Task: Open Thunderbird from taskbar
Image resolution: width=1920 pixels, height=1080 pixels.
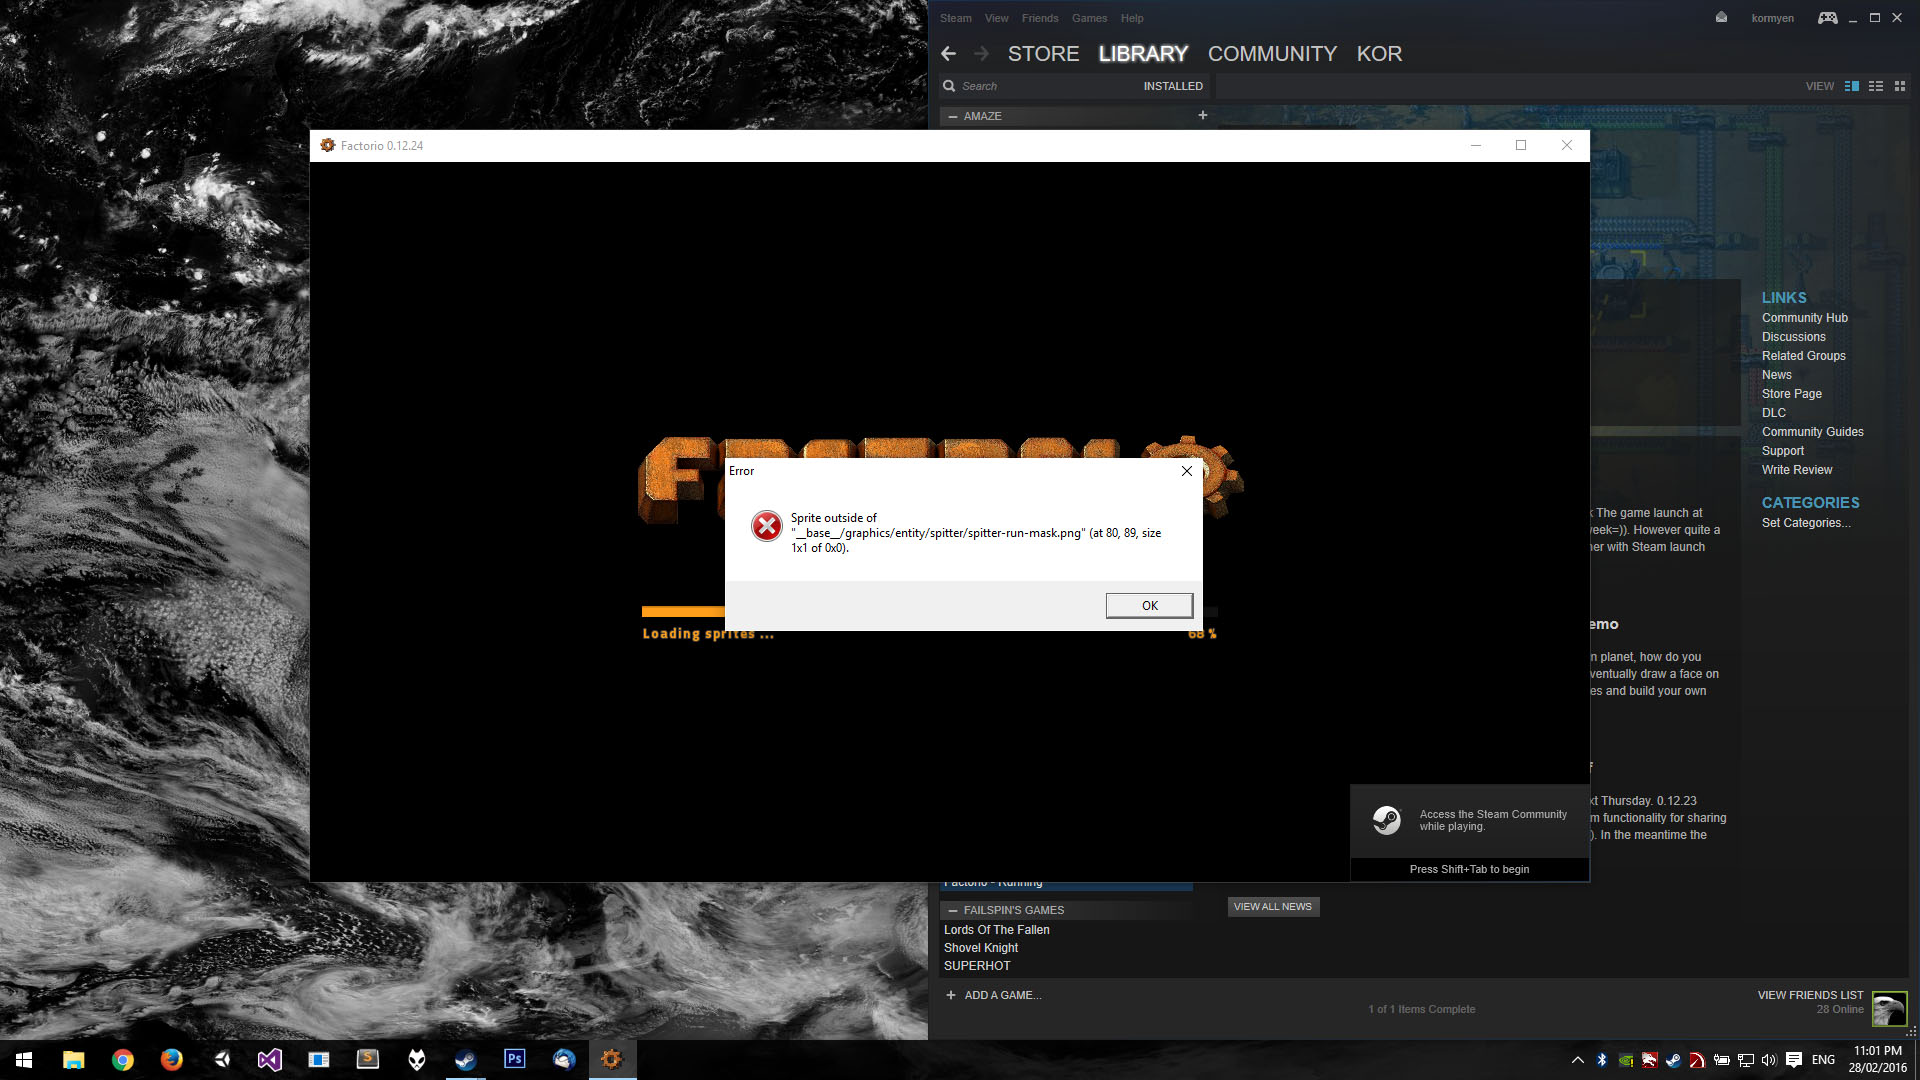Action: [563, 1060]
